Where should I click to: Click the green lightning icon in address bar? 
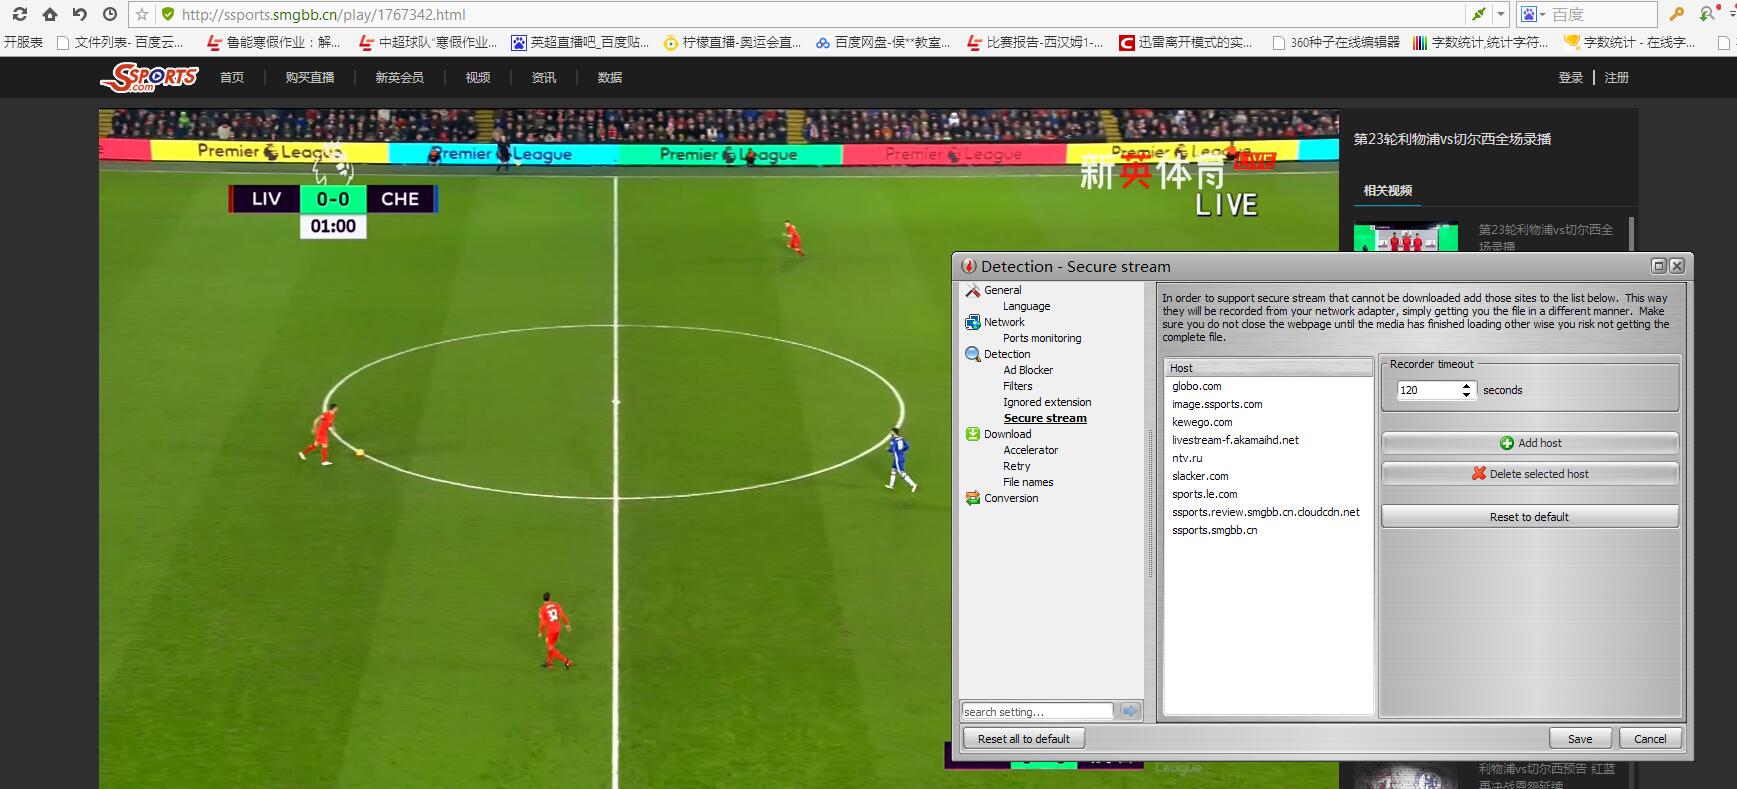click(1478, 14)
